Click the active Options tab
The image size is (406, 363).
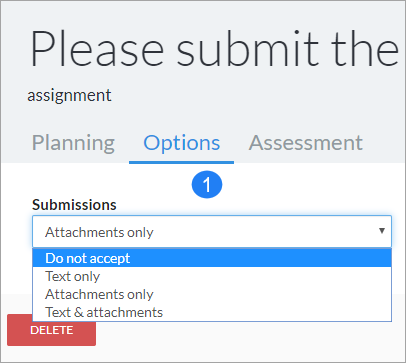coord(182,143)
